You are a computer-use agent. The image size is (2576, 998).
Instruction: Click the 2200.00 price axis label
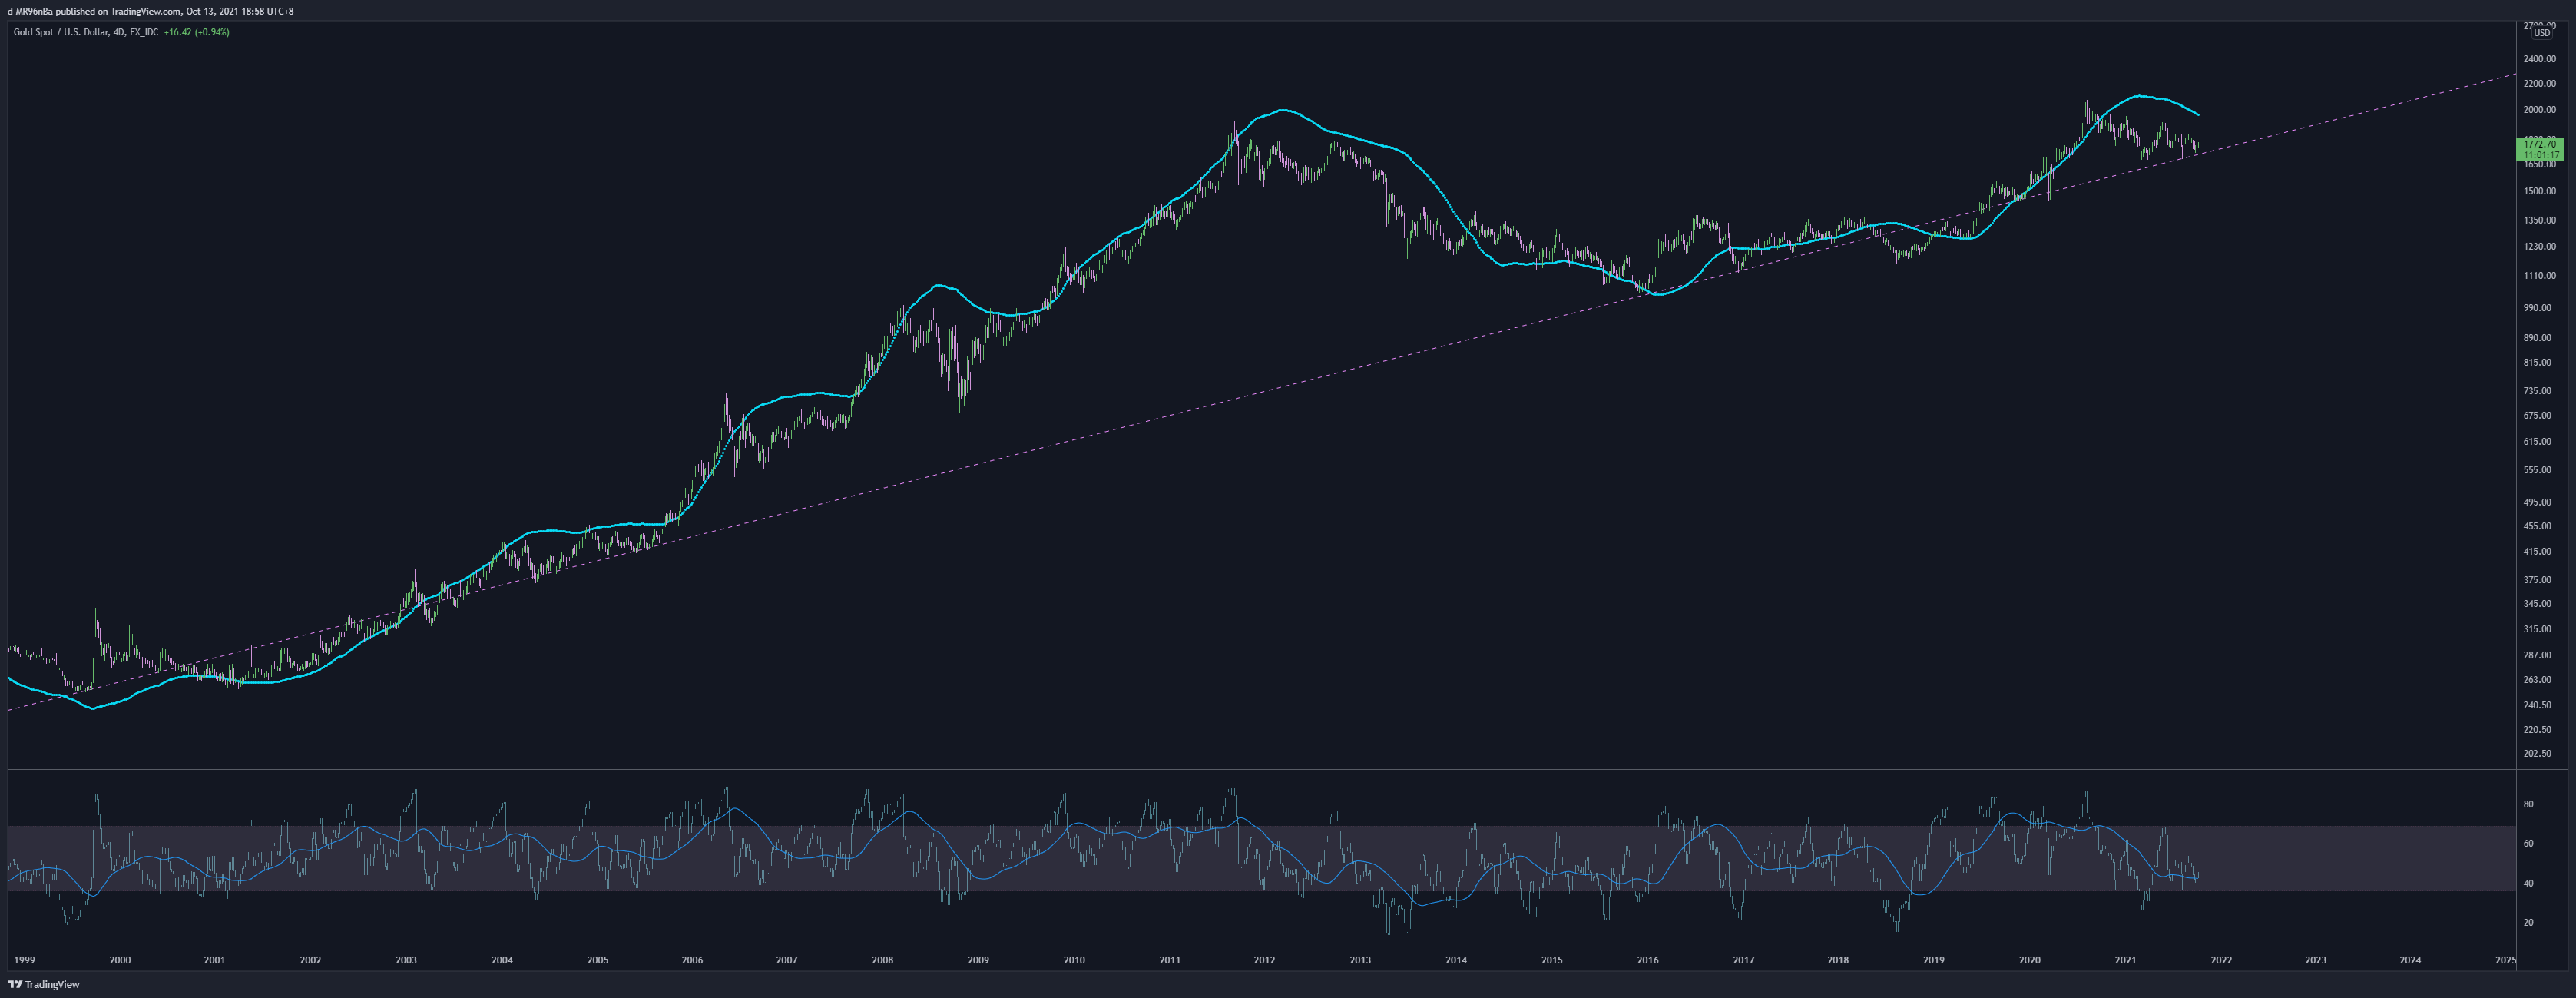pos(2540,84)
